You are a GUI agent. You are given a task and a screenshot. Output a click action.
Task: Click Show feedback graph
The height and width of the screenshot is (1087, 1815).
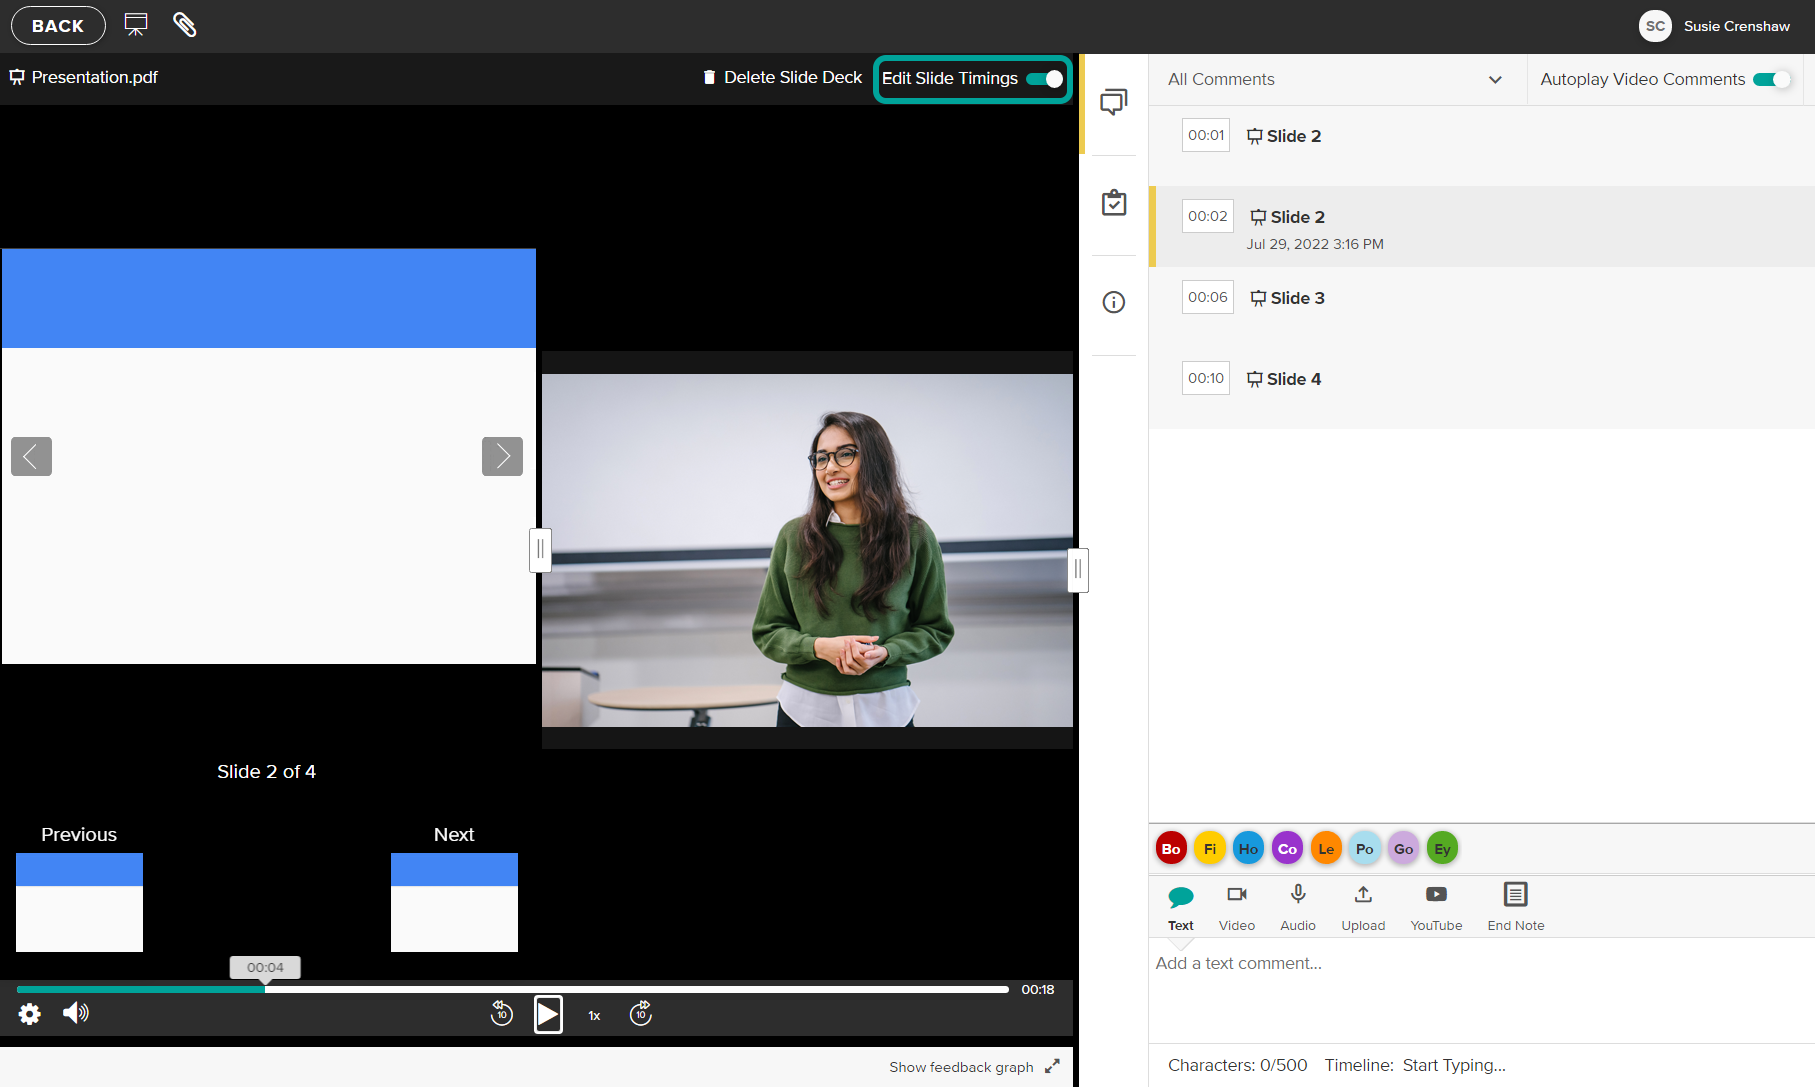(x=961, y=1067)
